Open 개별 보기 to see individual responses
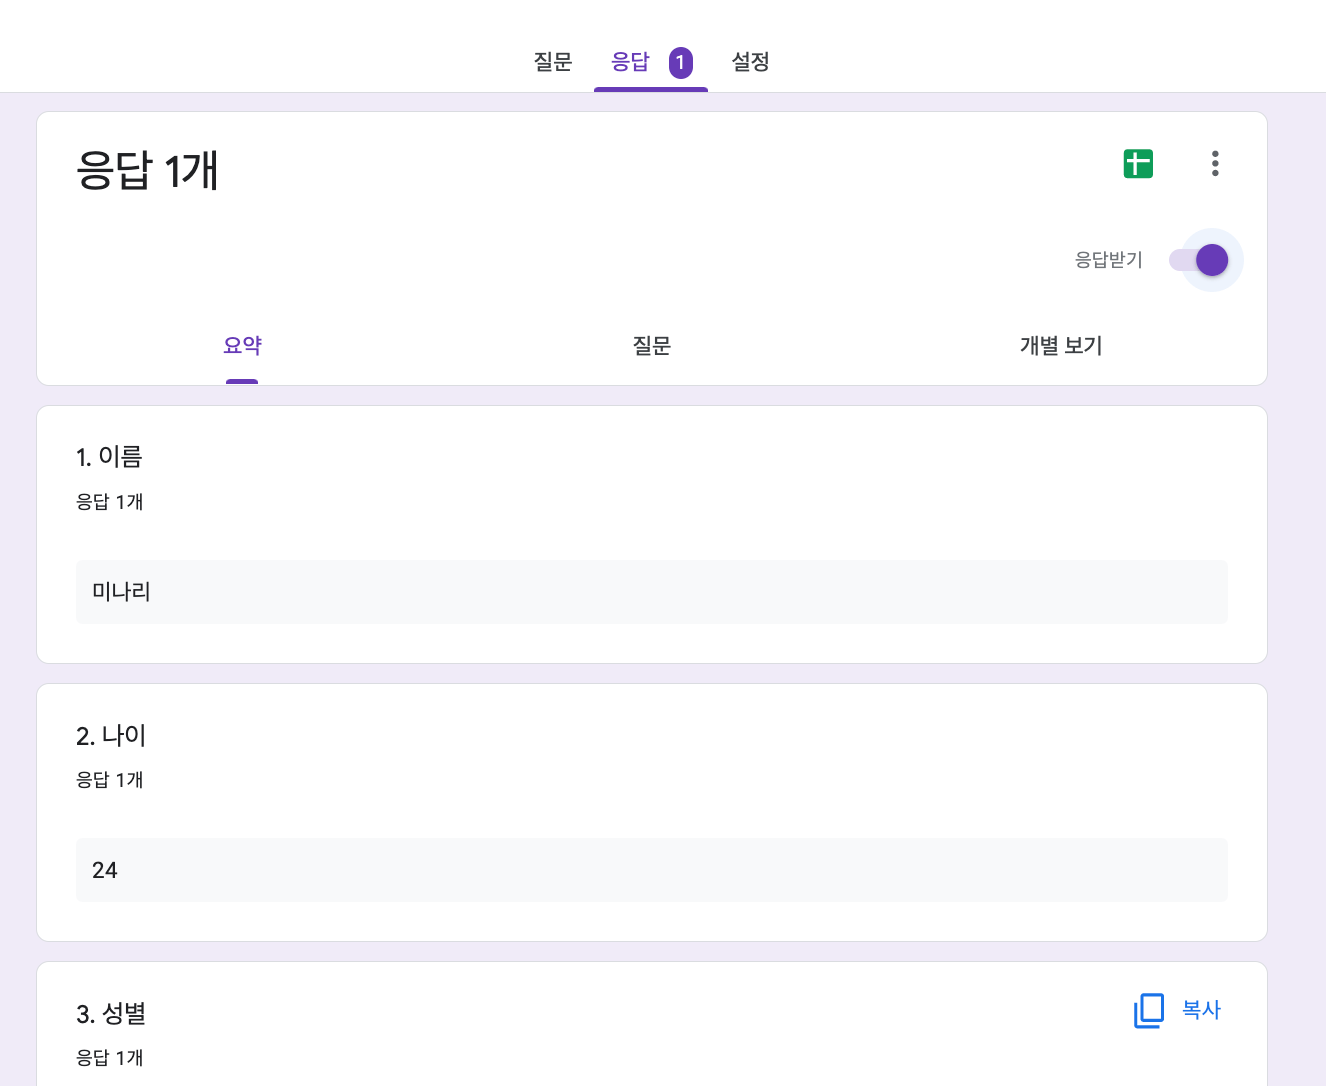 pyautogui.click(x=1060, y=346)
